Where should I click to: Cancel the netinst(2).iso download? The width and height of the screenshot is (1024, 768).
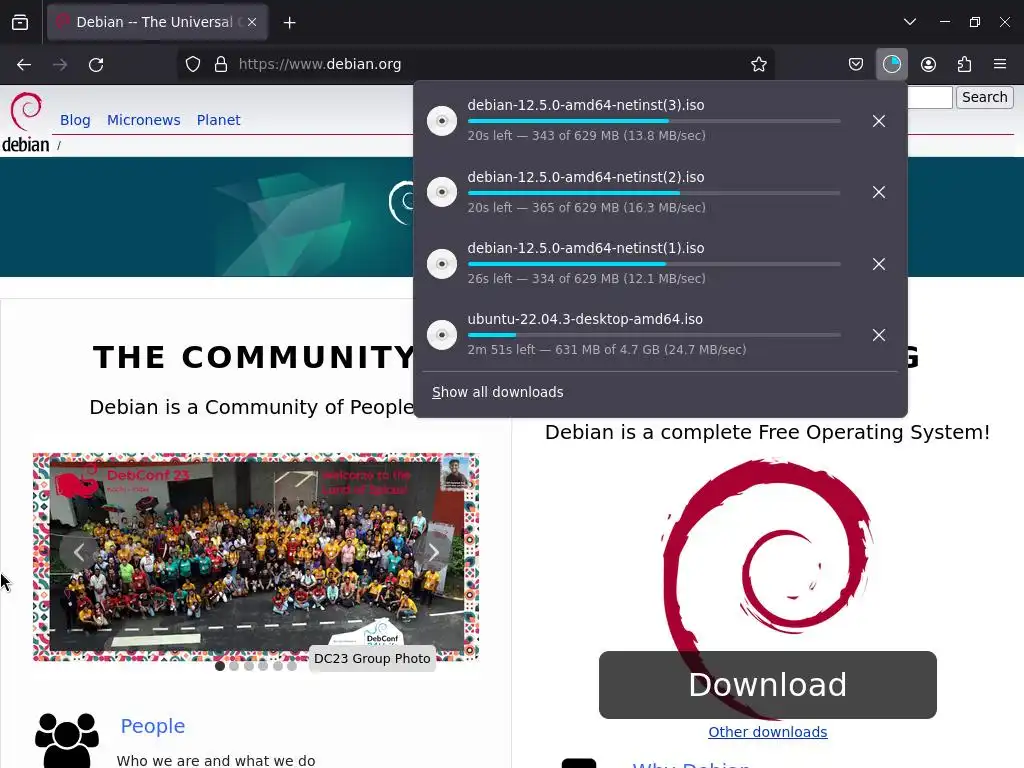click(x=878, y=192)
